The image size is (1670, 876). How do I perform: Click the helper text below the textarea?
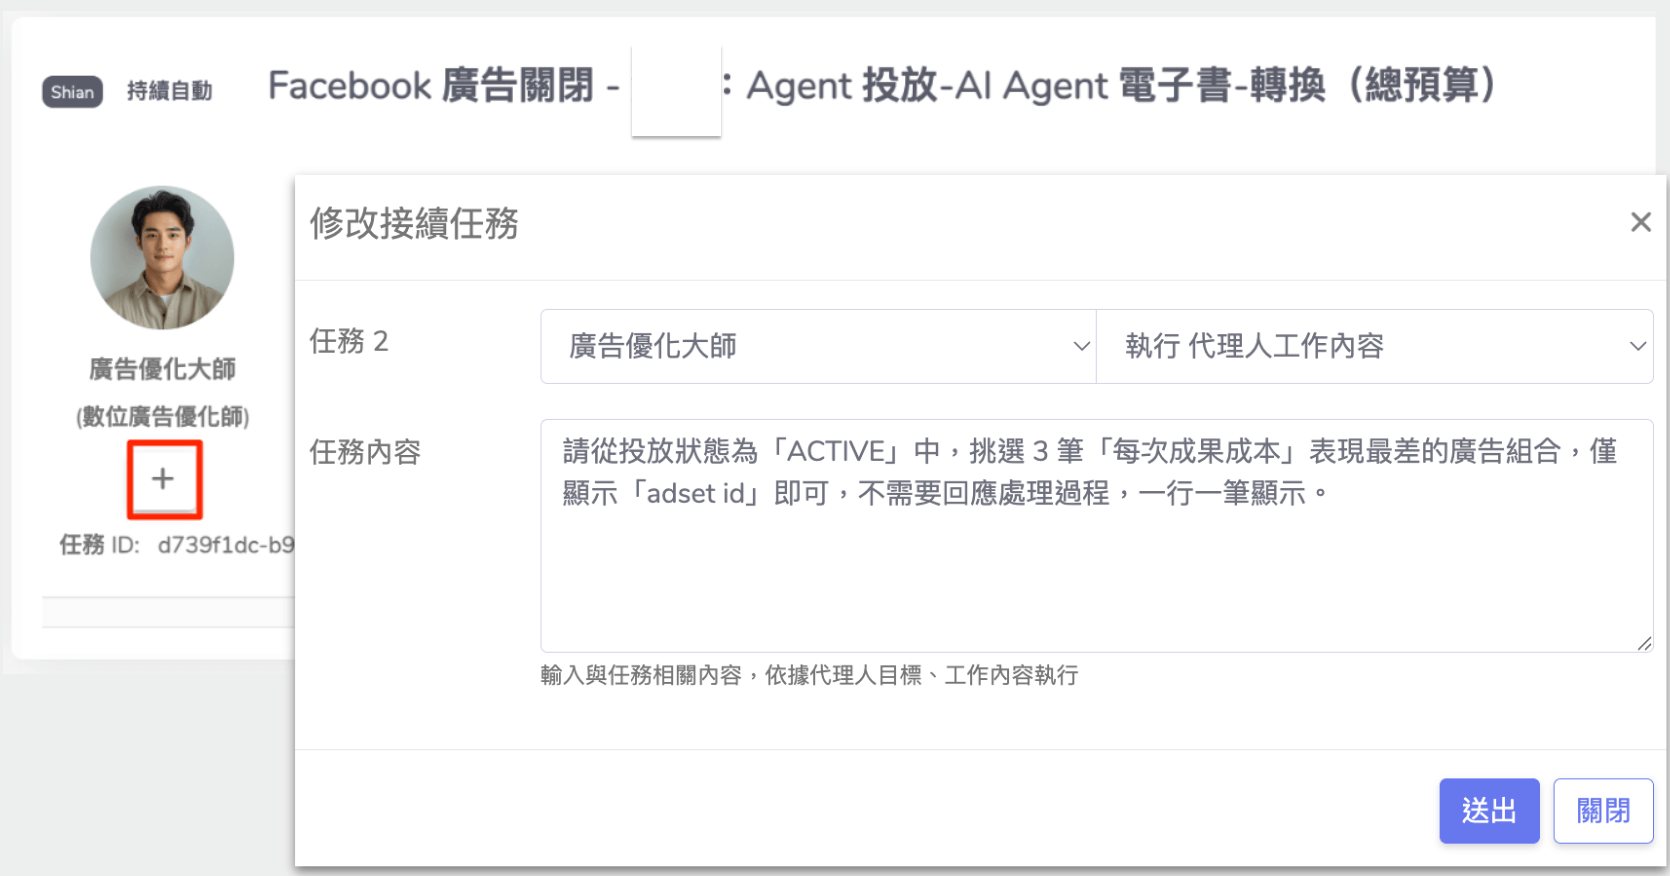coord(809,676)
